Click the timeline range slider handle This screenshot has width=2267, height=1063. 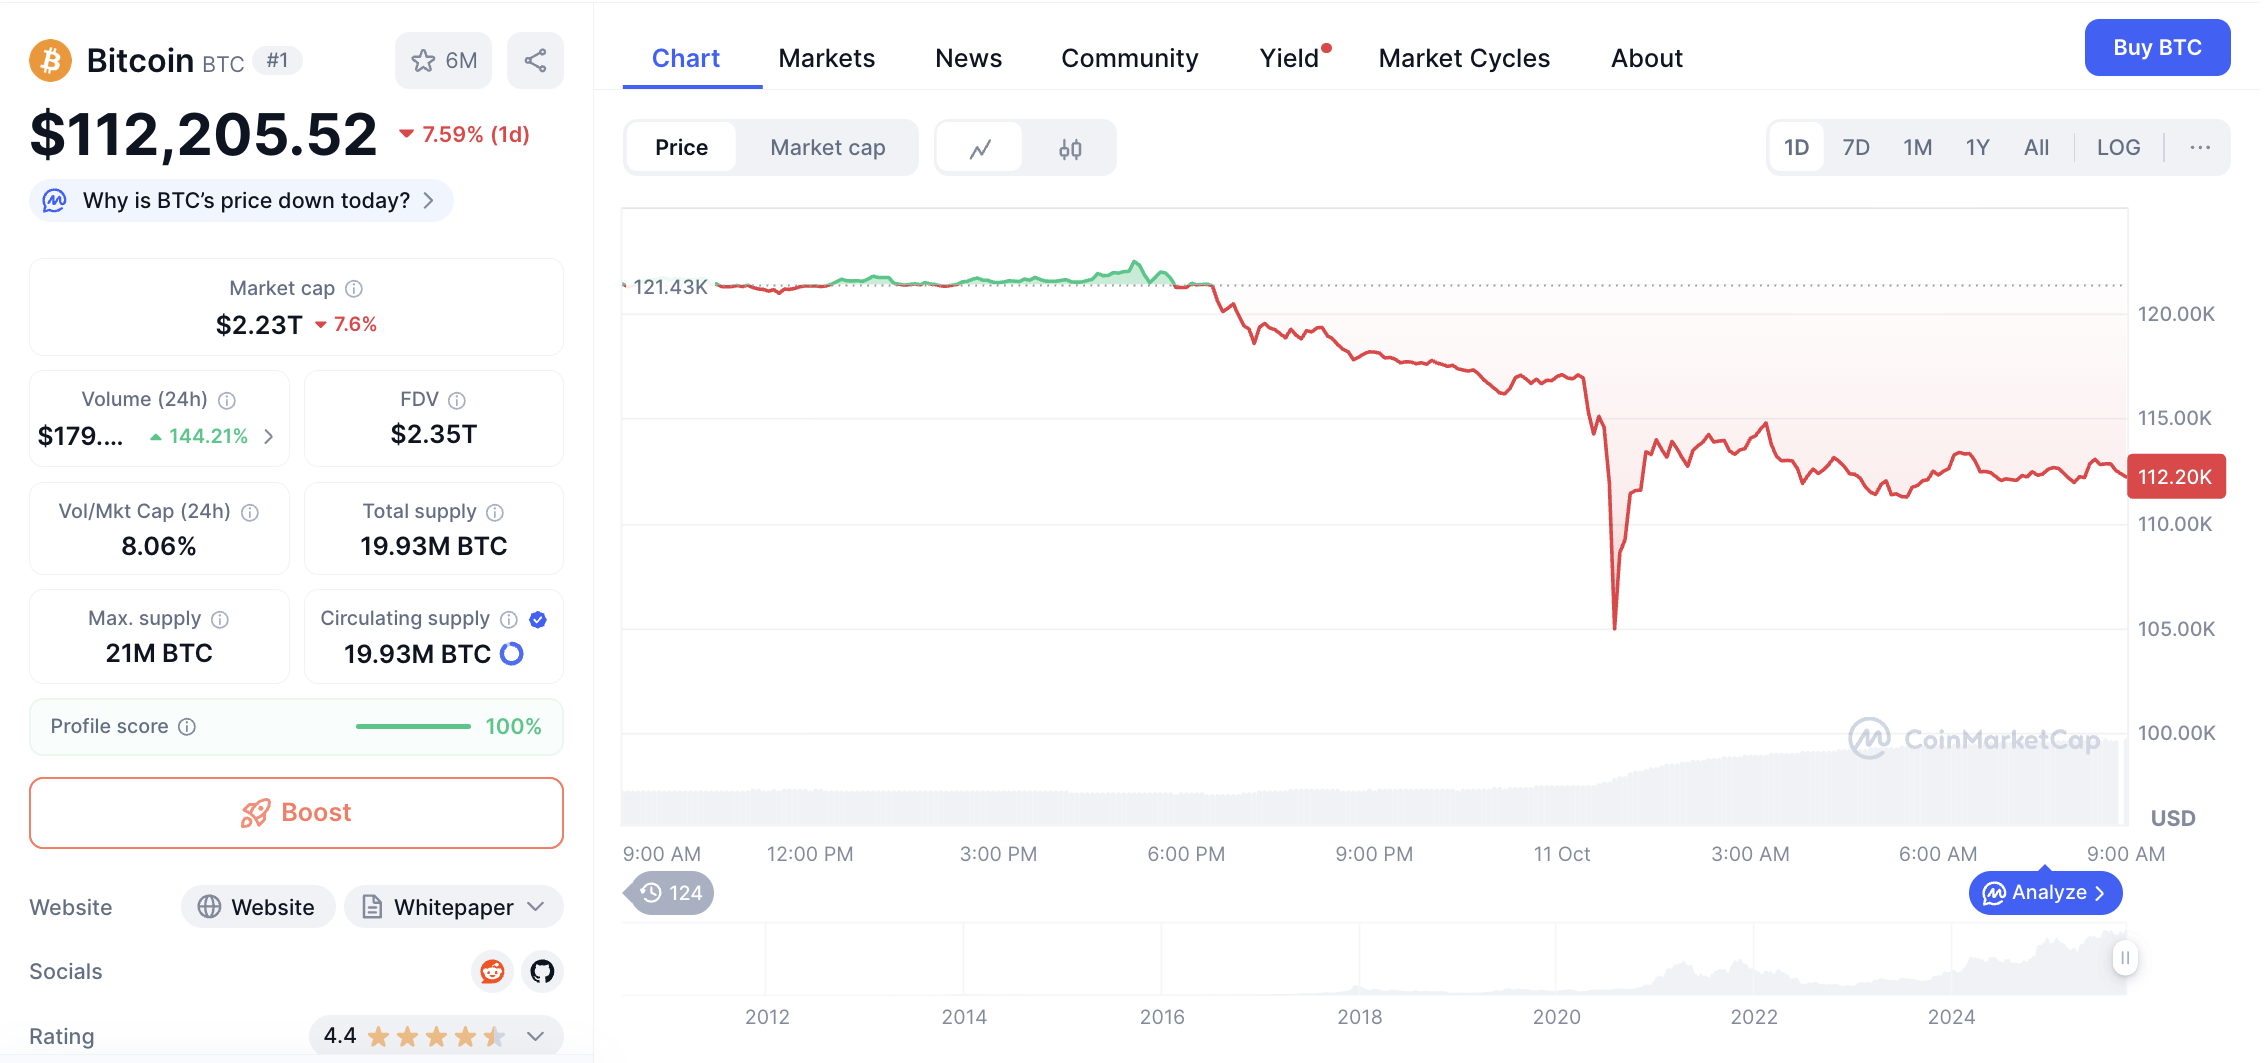[2124, 958]
